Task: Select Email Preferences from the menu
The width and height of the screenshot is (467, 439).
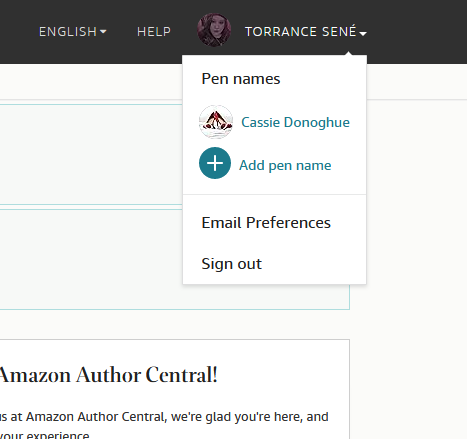Action: (266, 223)
